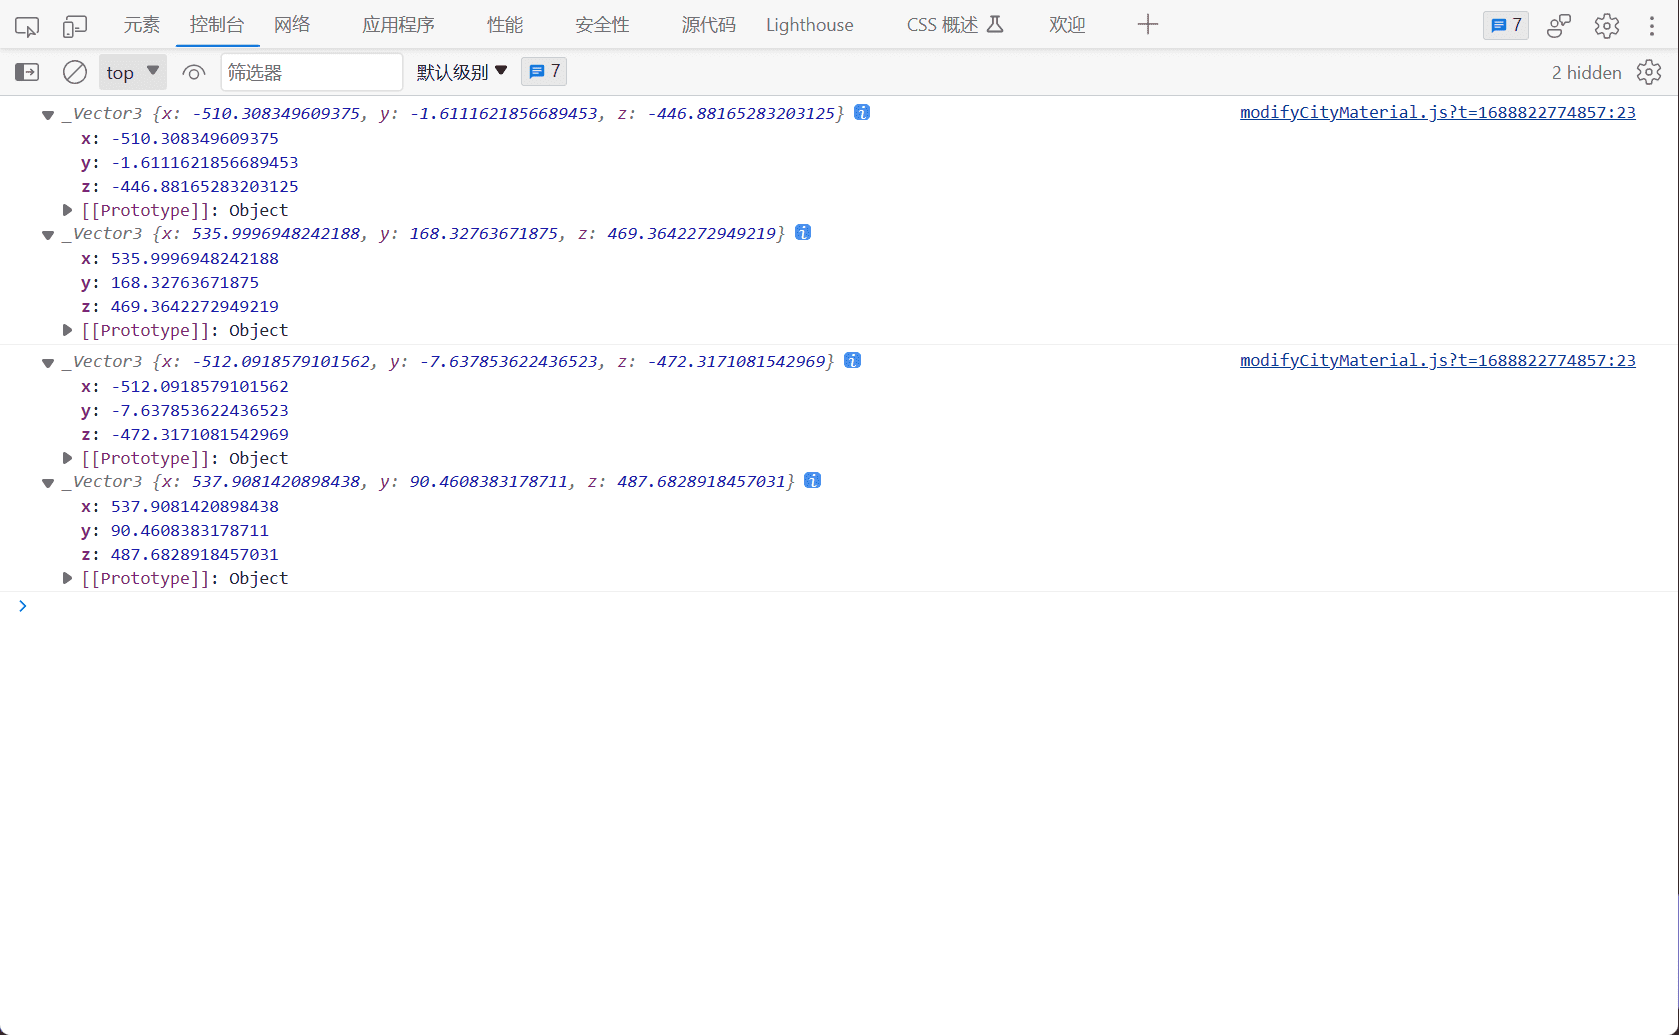Image resolution: width=1679 pixels, height=1035 pixels.
Task: Collapse the Vector3 x: 537.9081 object
Action: click(48, 483)
